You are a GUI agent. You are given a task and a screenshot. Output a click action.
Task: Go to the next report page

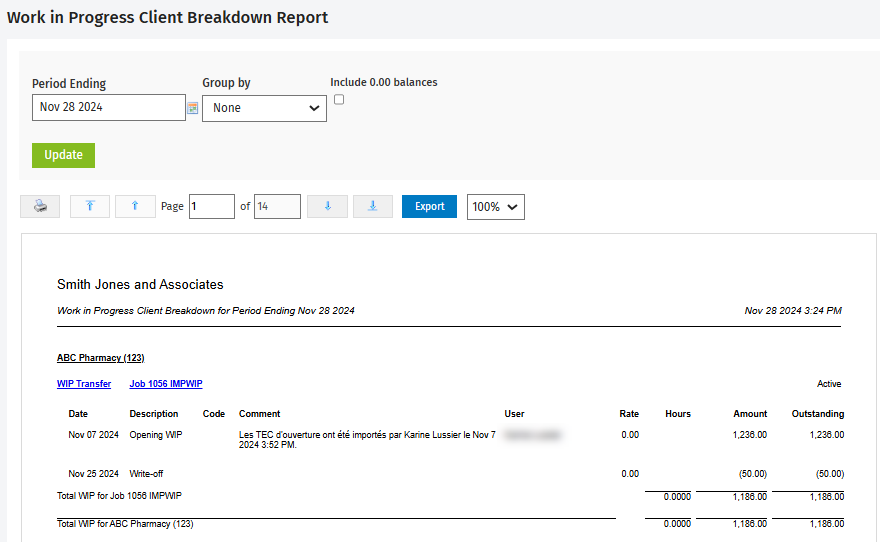click(x=328, y=206)
